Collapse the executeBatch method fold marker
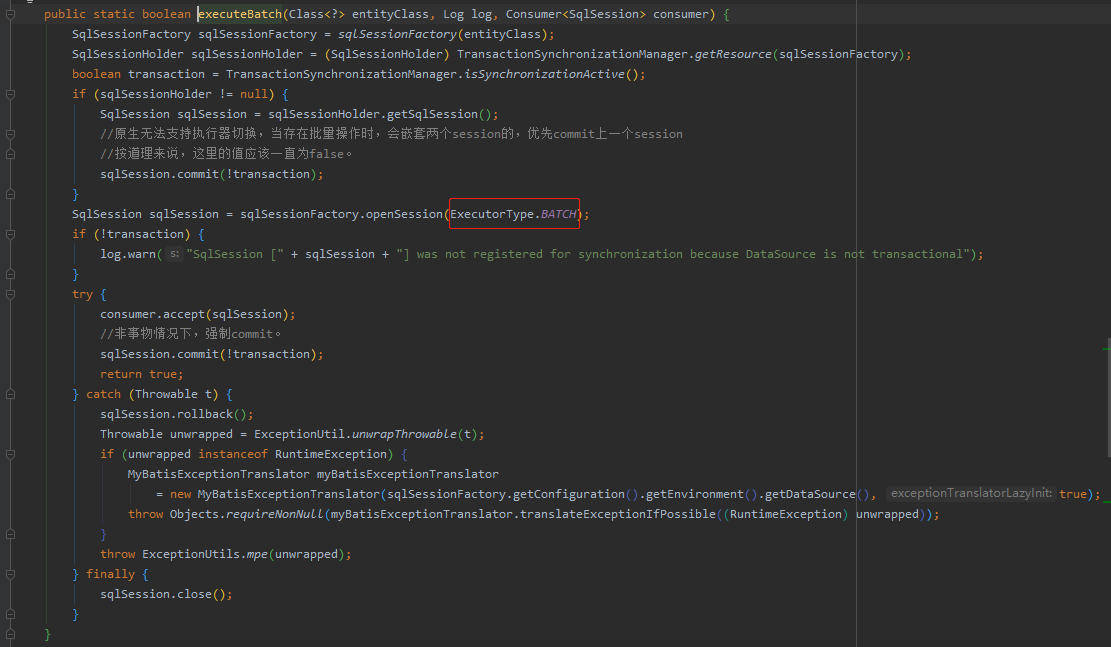This screenshot has width=1111, height=647. point(10,14)
